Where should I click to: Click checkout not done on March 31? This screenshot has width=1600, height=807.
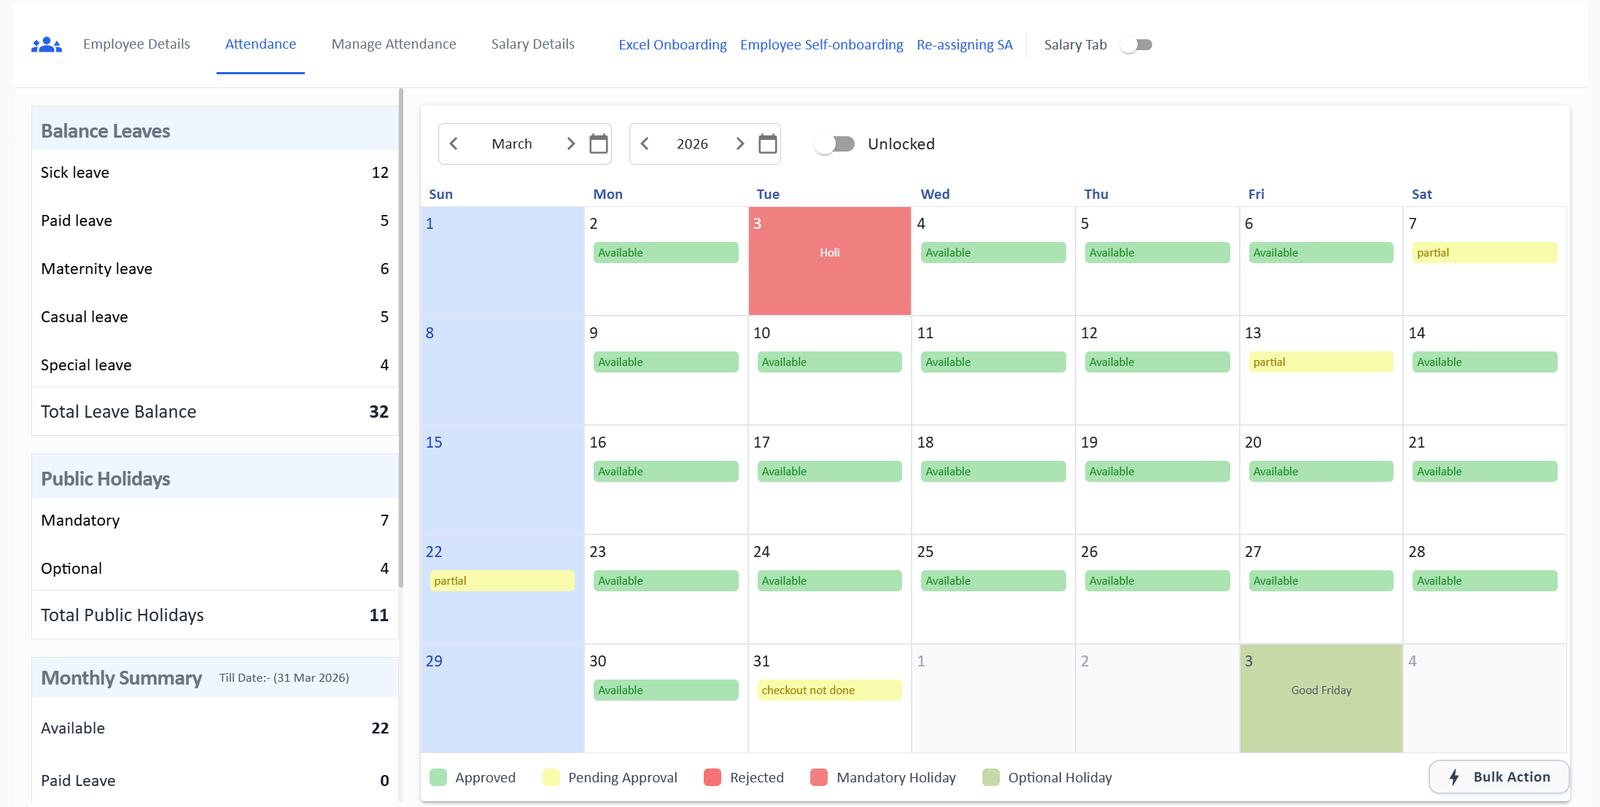830,690
